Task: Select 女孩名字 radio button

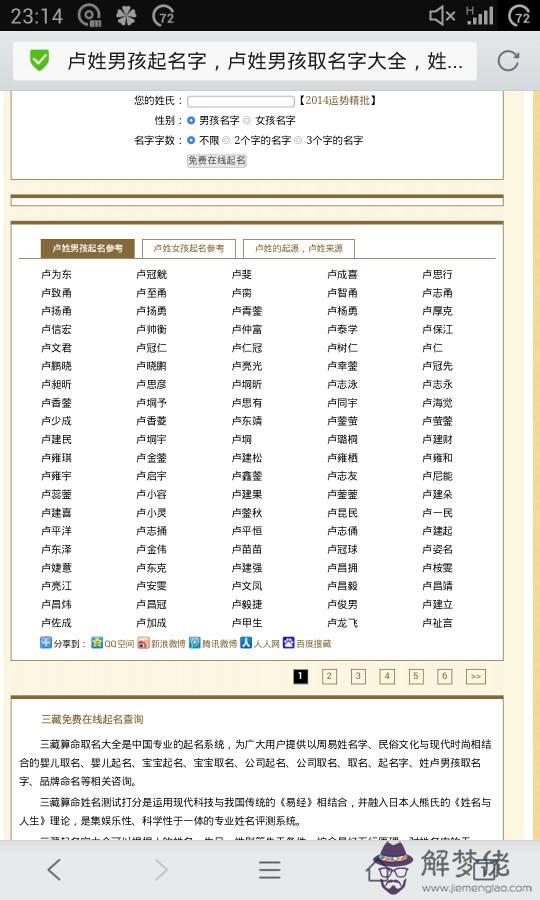Action: pyautogui.click(x=247, y=121)
